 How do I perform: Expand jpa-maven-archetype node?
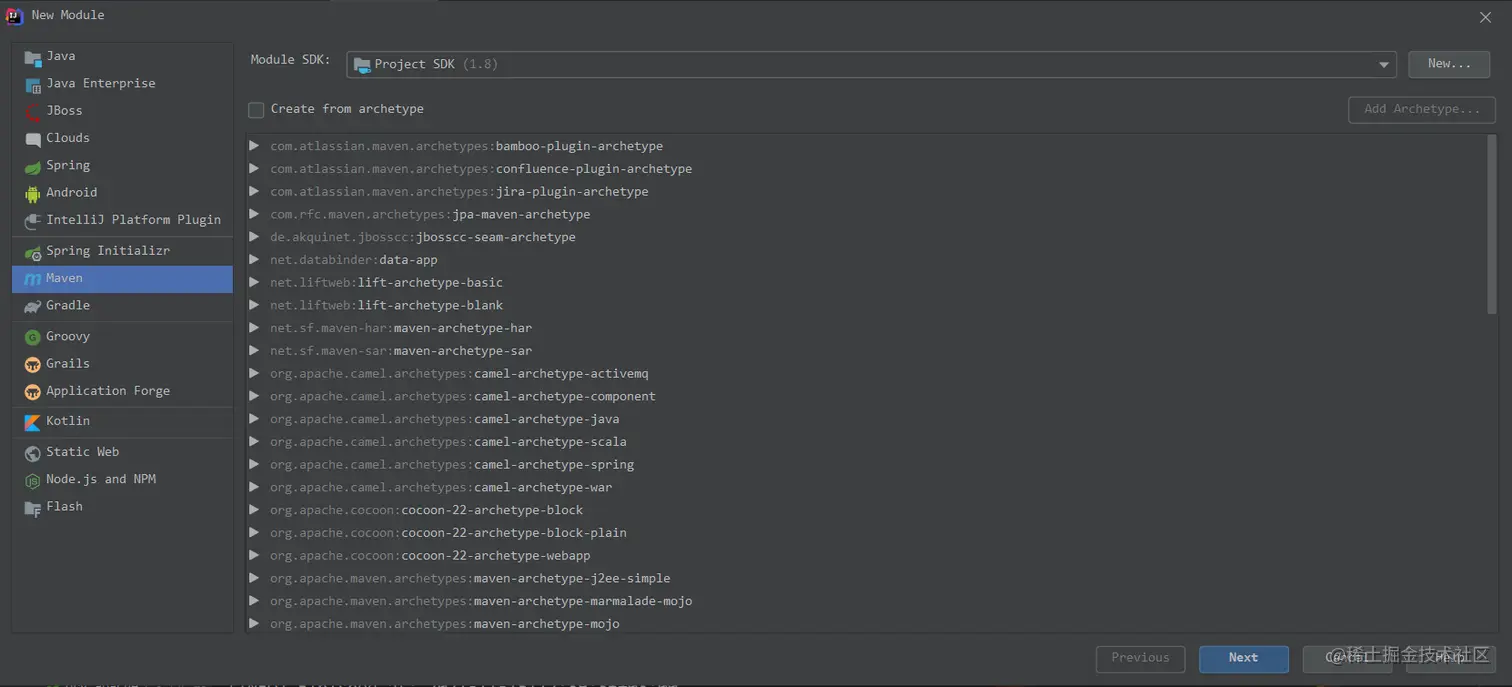[x=254, y=214]
